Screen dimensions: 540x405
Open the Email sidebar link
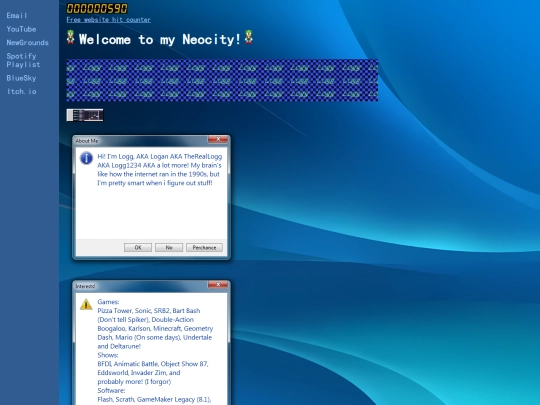(x=17, y=15)
